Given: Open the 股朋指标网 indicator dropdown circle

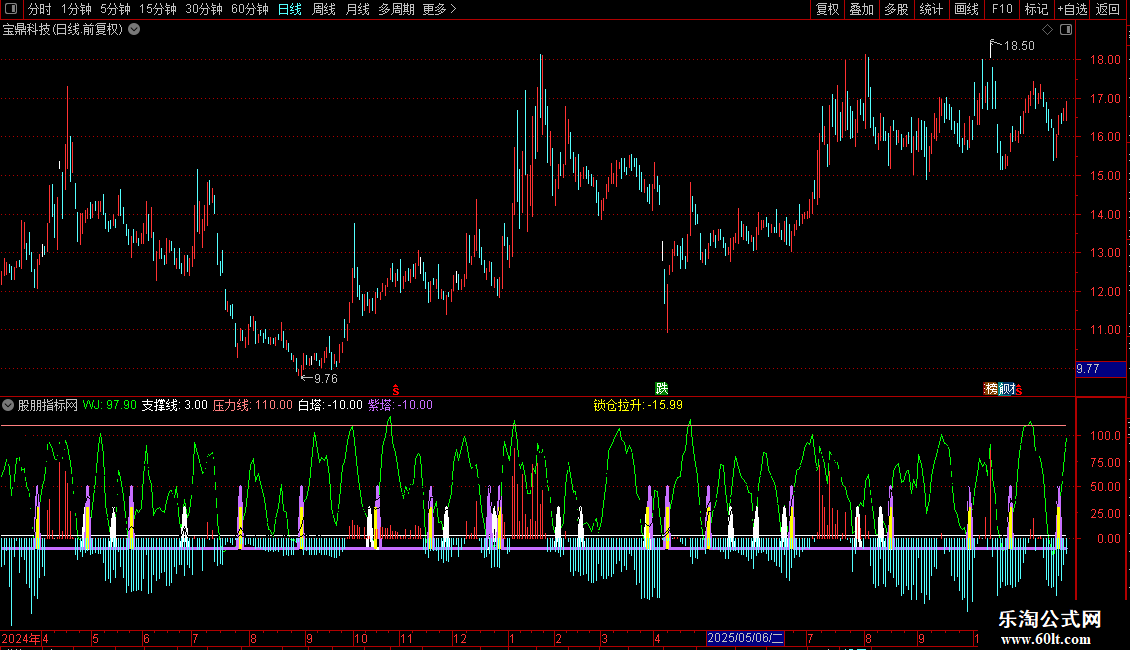Looking at the screenshot, I should click(x=8, y=405).
